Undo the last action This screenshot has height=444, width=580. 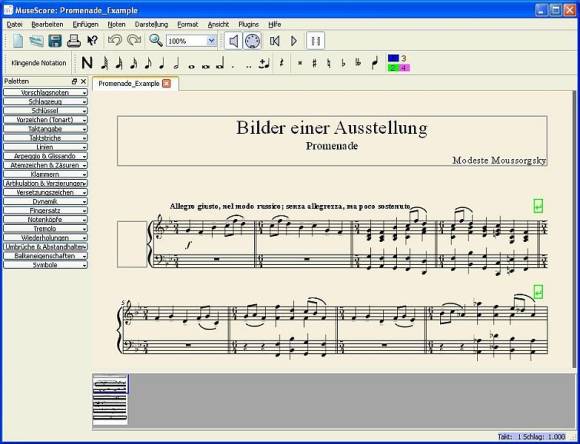[115, 40]
